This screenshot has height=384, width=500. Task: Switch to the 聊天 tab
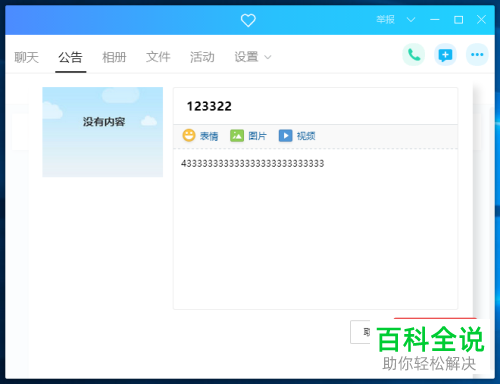[26, 57]
